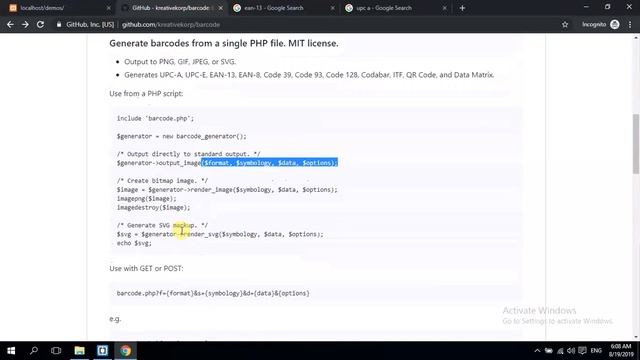This screenshot has width=640, height=360.
Task: Click the heading 'Generate barcodes from a single PHP file'
Action: (224, 43)
